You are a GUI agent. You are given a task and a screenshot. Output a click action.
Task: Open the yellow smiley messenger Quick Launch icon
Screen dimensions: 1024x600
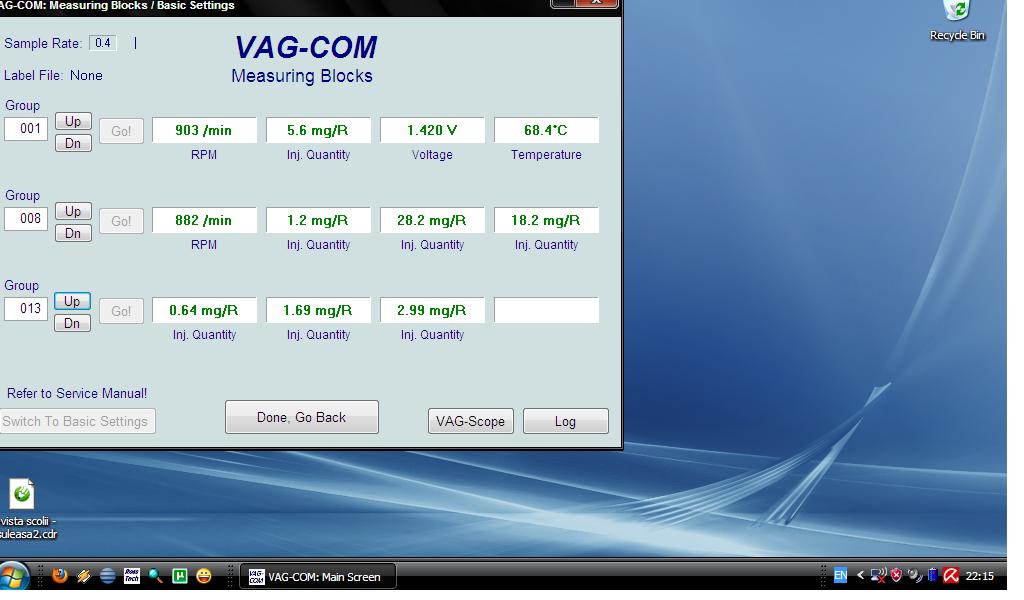204,576
